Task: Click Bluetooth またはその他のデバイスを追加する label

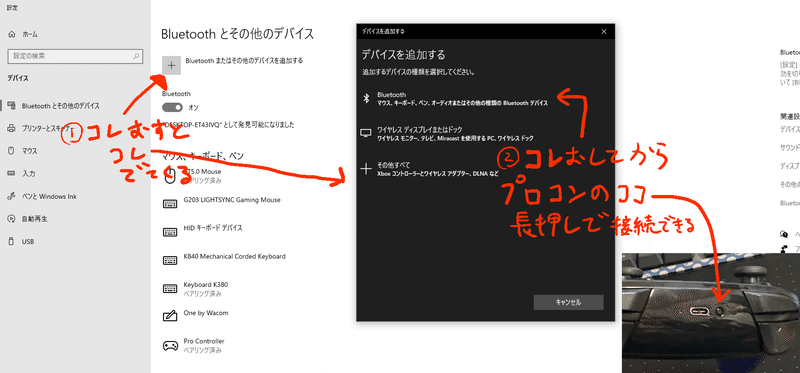Action: [244, 61]
